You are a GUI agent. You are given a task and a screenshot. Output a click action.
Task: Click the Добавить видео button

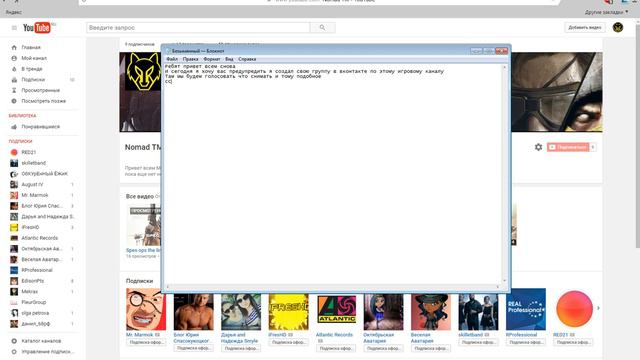[584, 27]
